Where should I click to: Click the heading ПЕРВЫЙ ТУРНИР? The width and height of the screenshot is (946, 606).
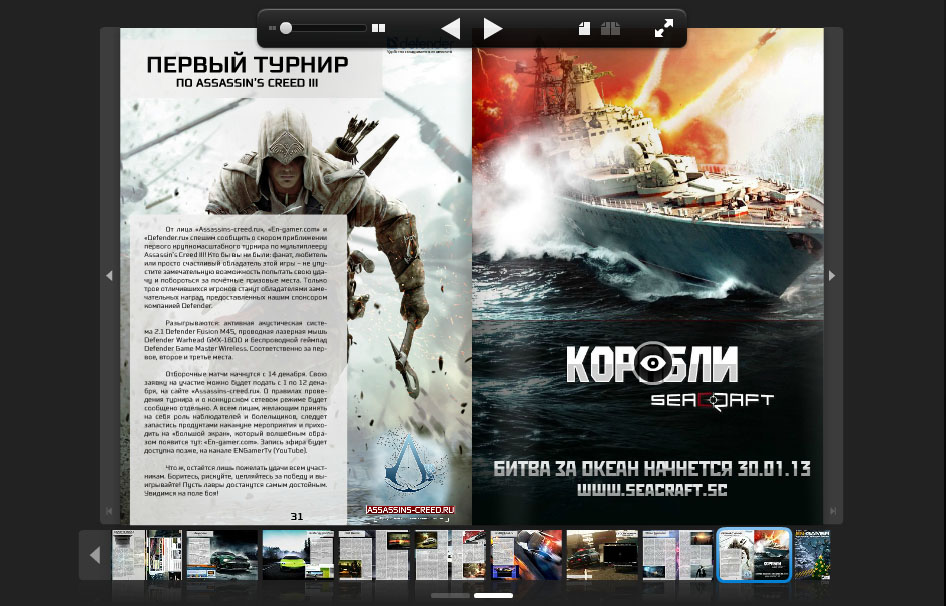coord(247,64)
